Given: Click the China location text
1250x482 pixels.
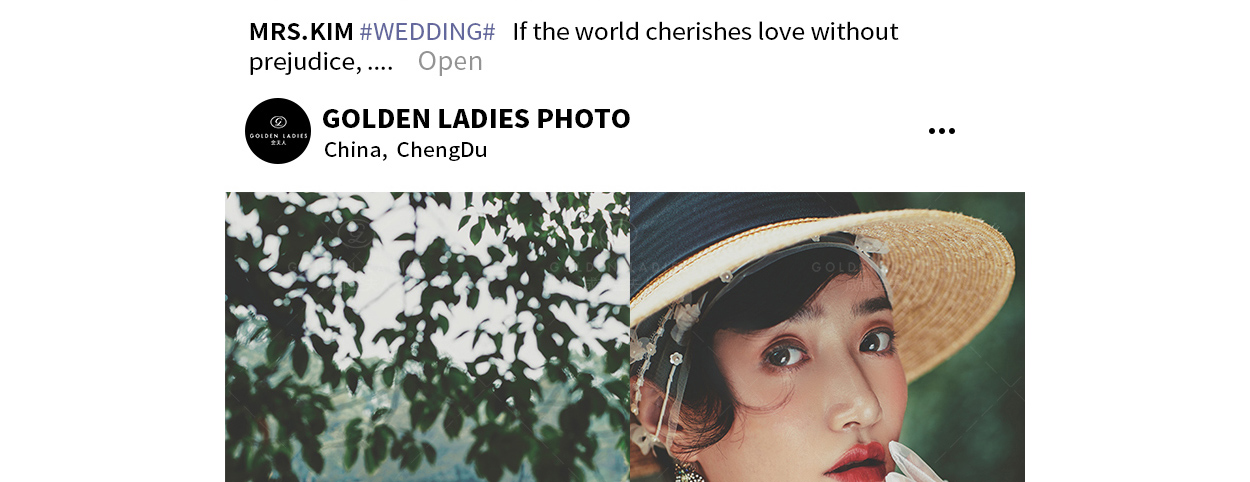Looking at the screenshot, I should tap(355, 150).
